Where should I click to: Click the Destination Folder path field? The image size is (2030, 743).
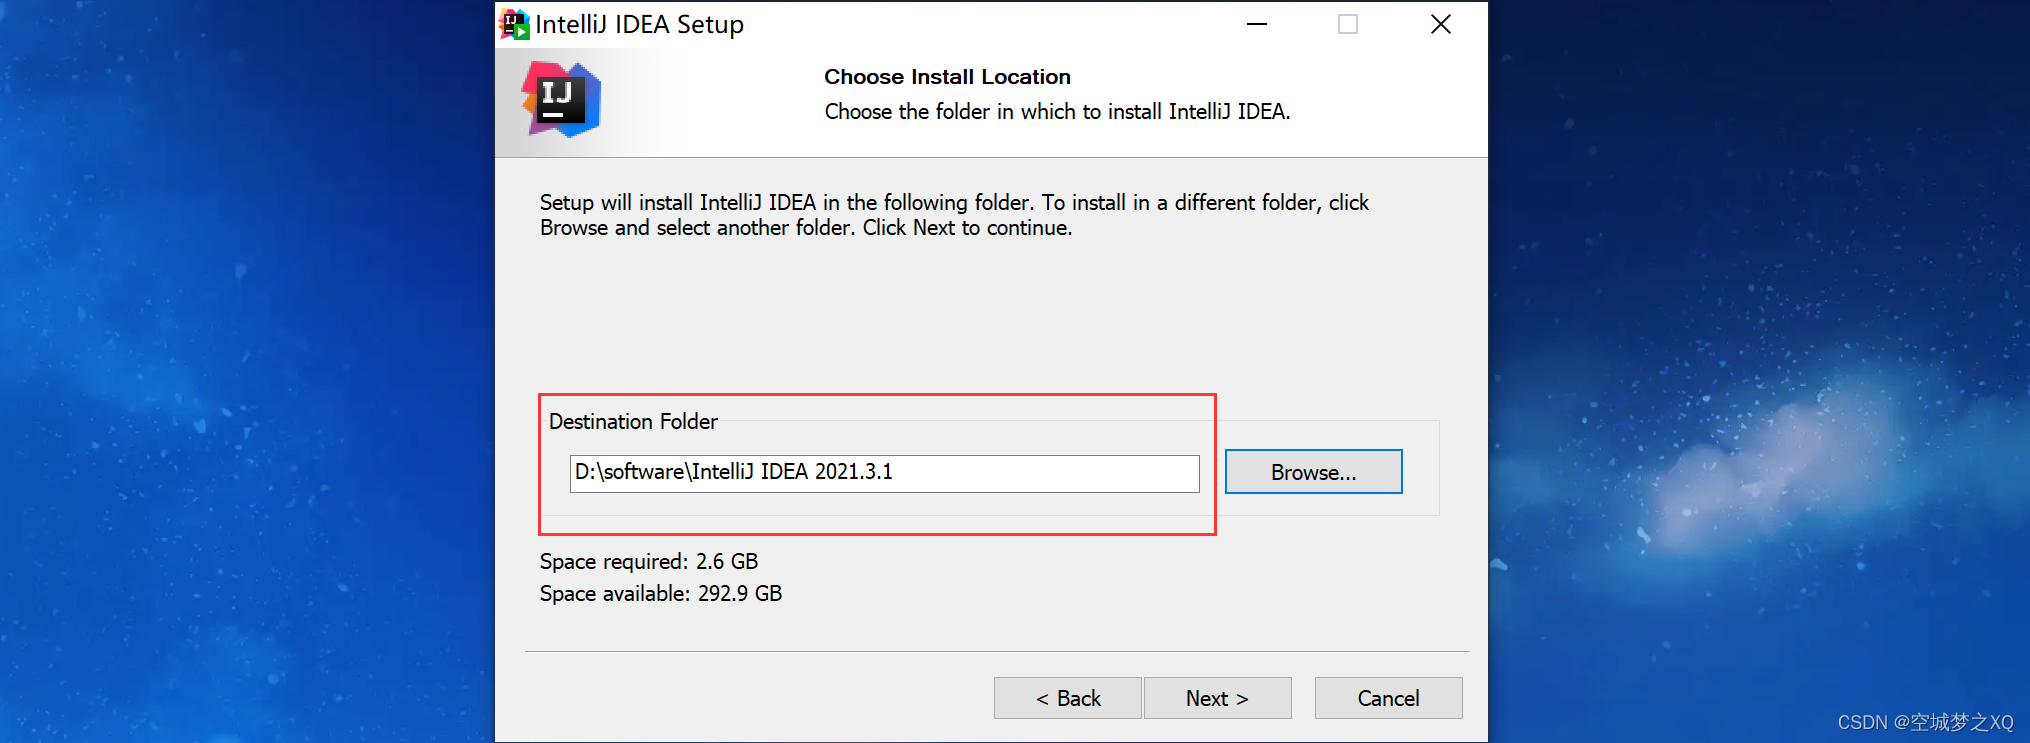point(884,473)
